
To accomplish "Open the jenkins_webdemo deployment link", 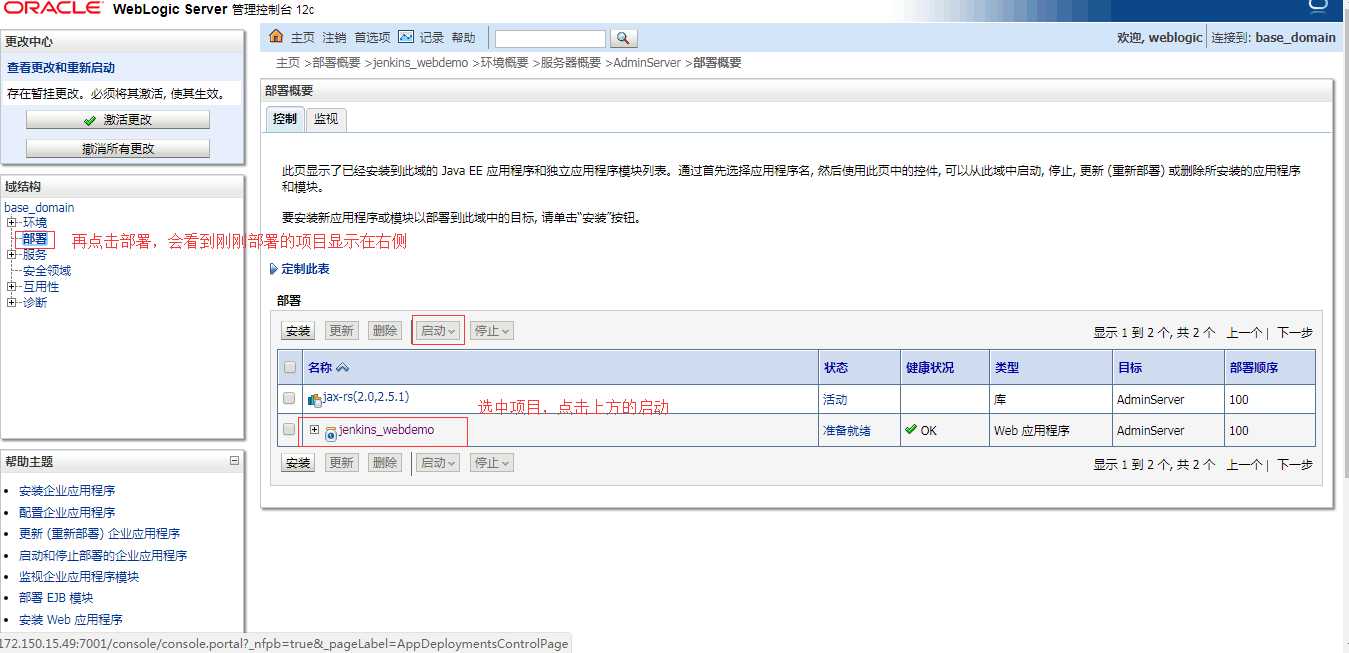I will [387, 430].
